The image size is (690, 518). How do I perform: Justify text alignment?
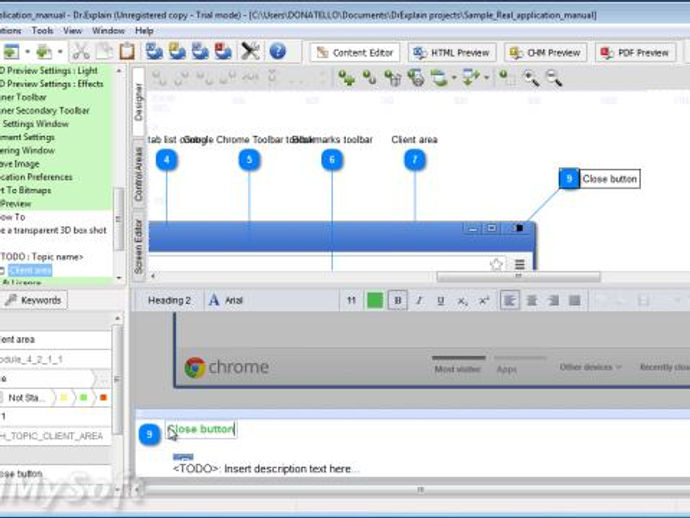(x=575, y=301)
